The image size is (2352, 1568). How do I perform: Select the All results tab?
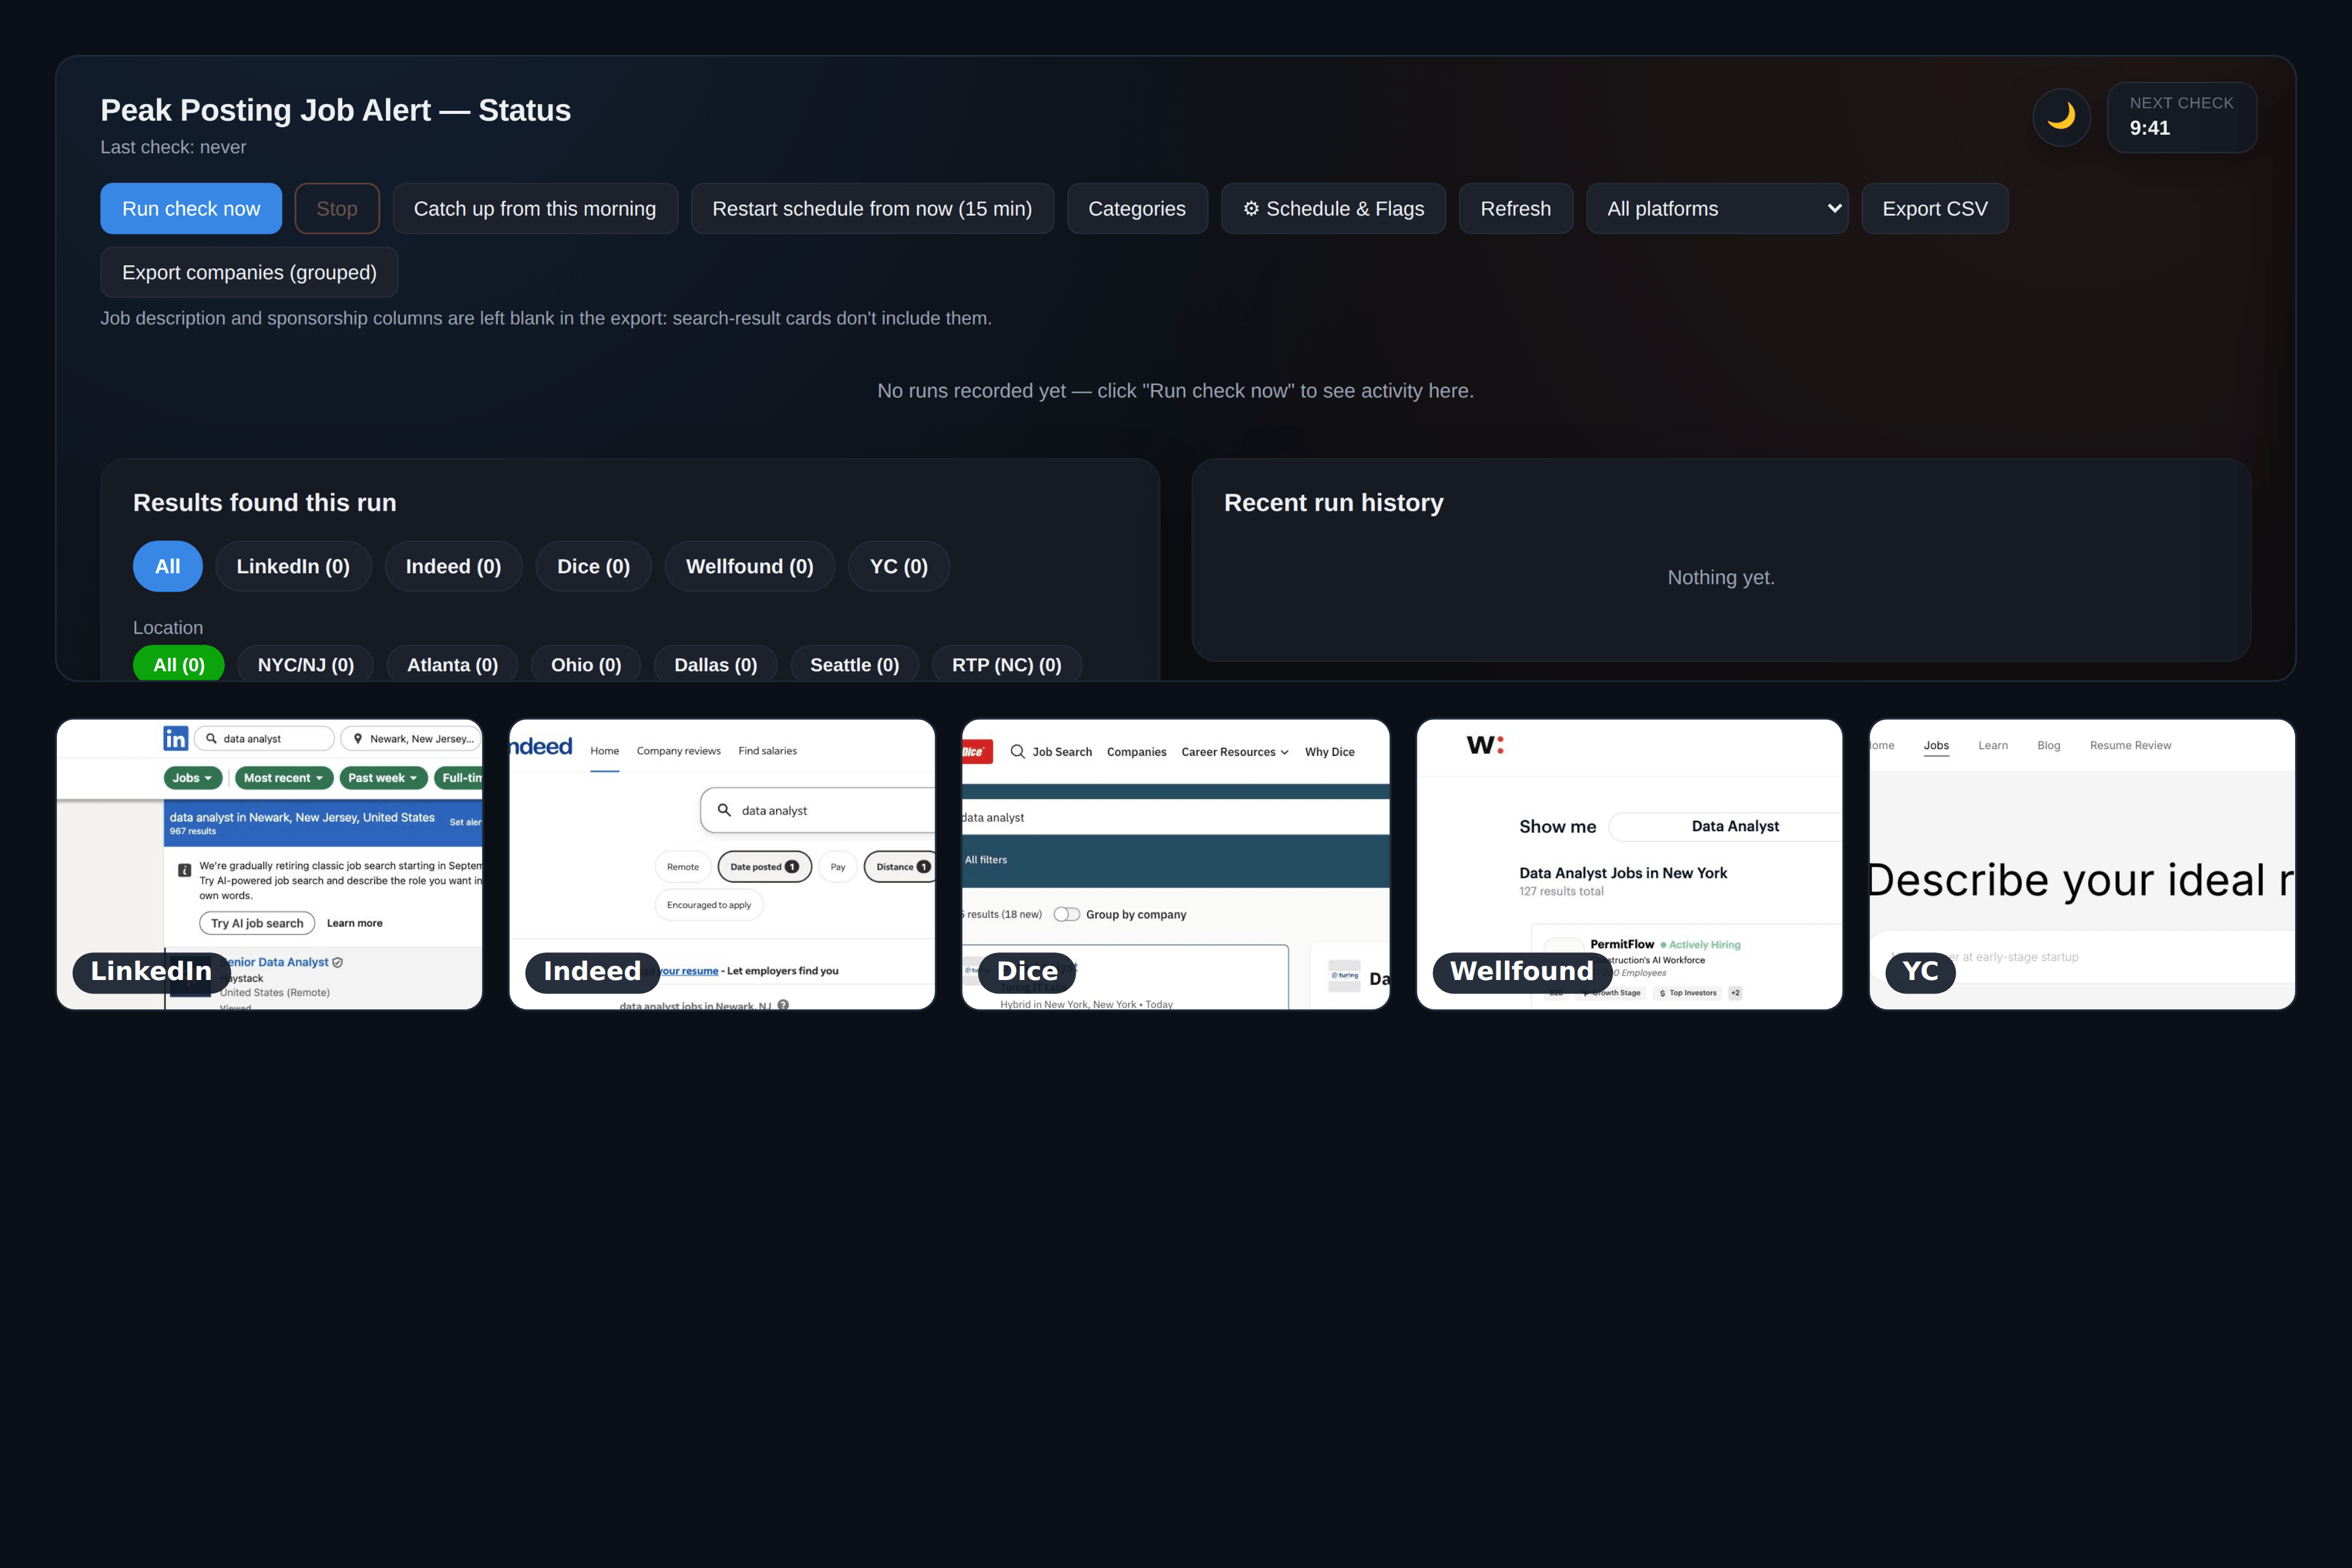pyautogui.click(x=168, y=566)
